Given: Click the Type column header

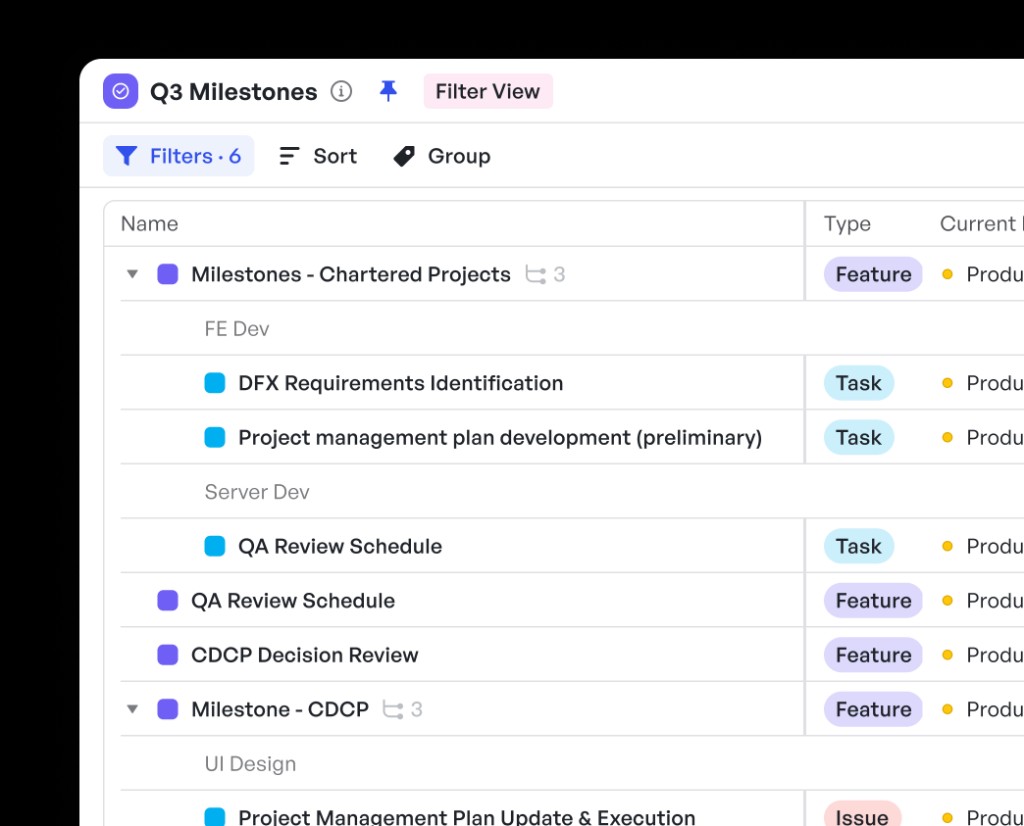Looking at the screenshot, I should click(x=847, y=224).
